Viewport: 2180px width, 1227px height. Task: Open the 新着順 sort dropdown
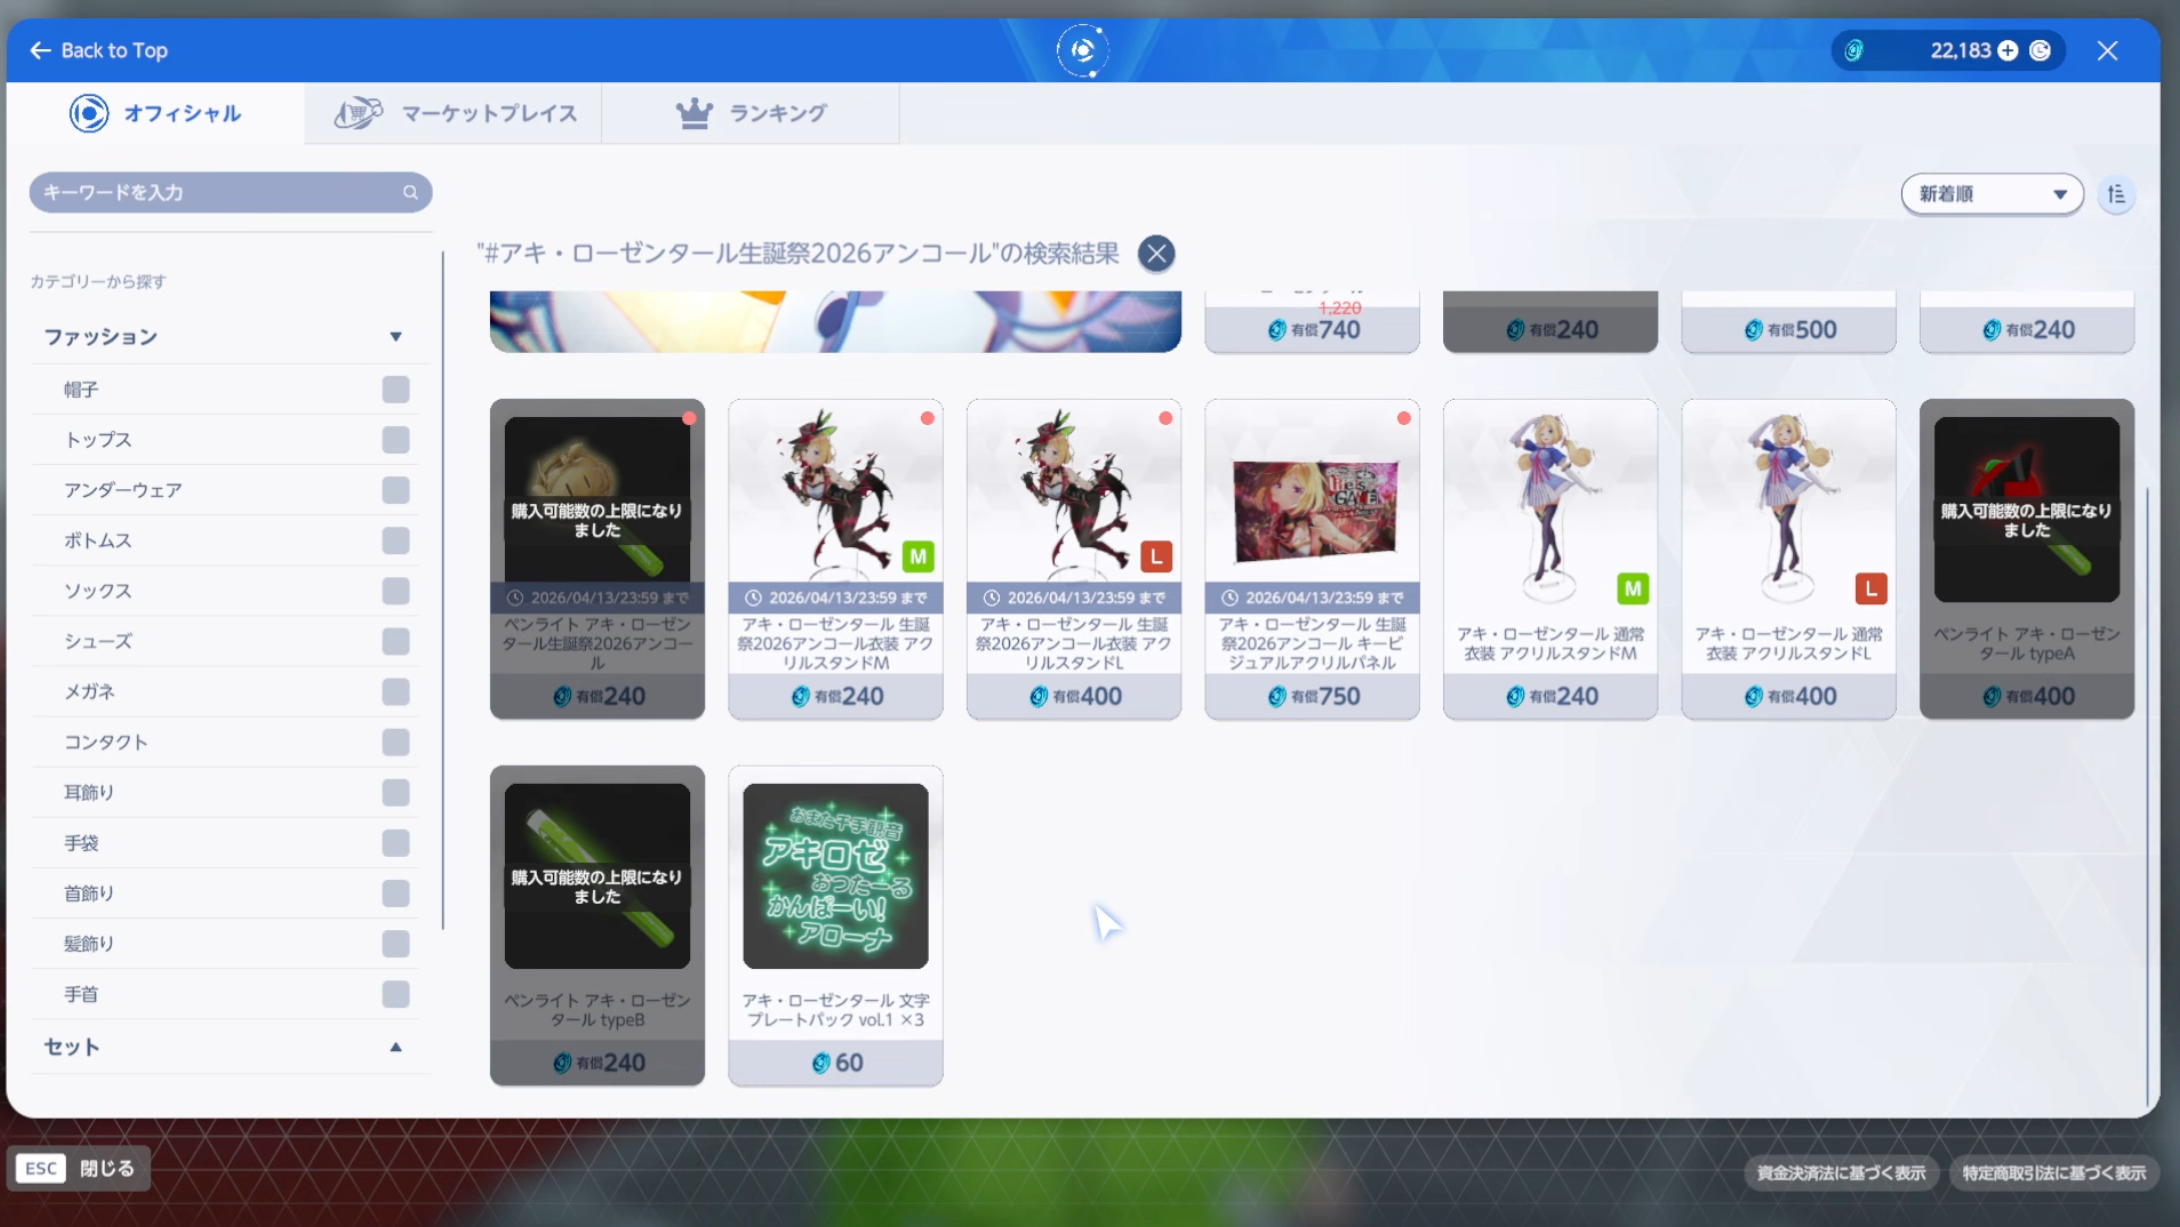pyautogui.click(x=1991, y=194)
